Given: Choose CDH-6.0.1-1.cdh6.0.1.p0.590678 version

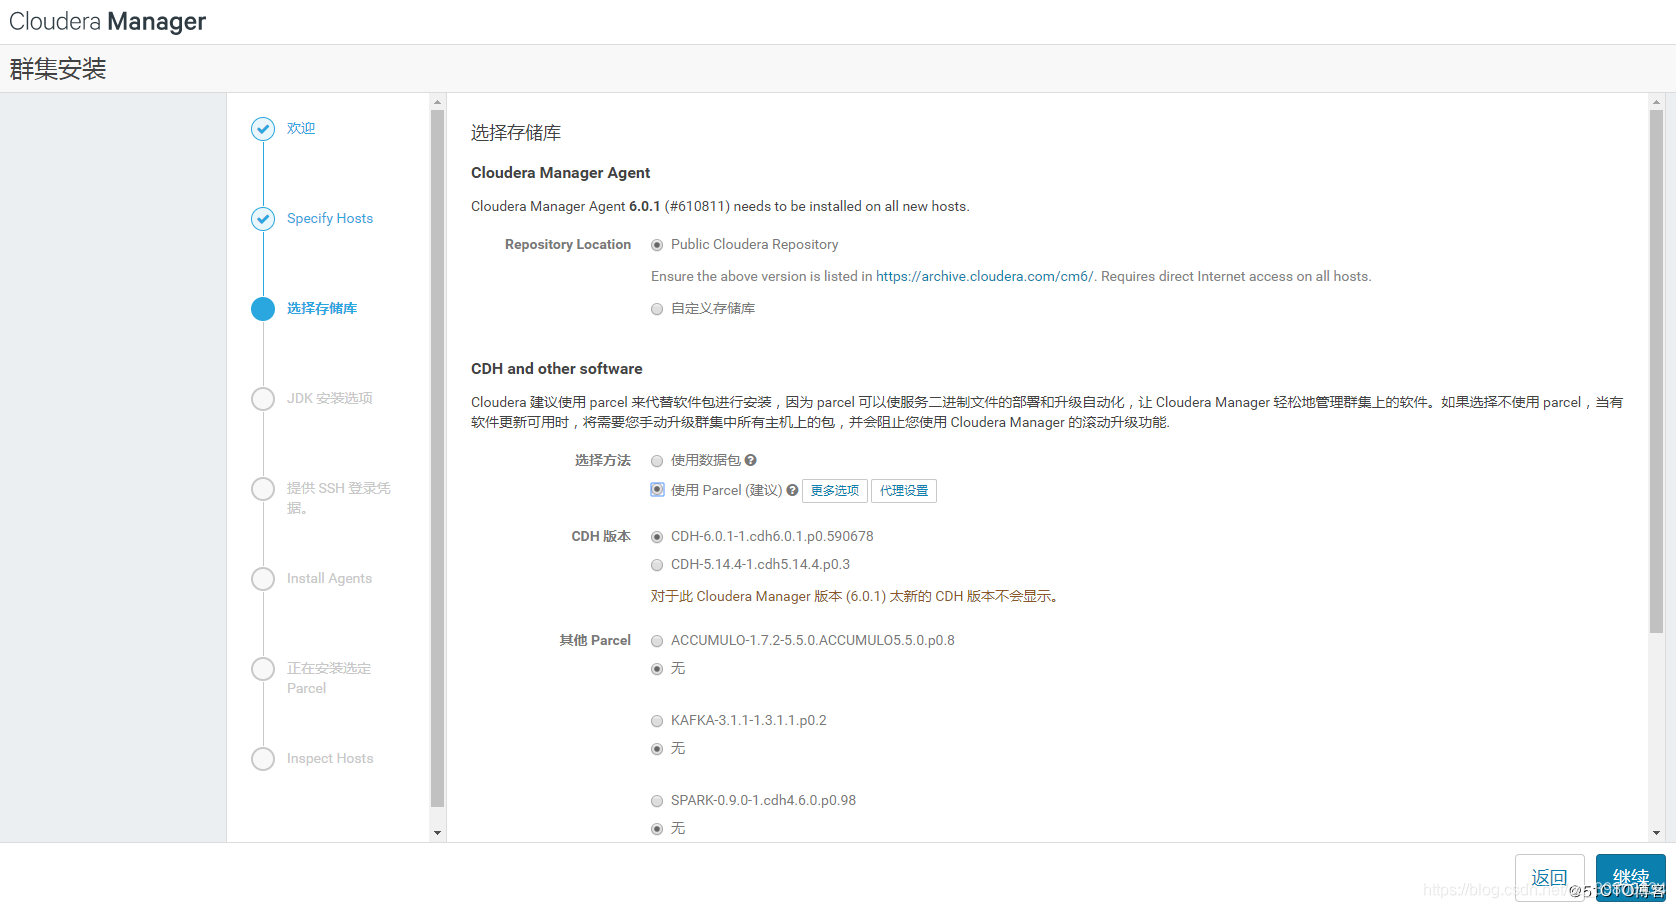Looking at the screenshot, I should coord(657,537).
